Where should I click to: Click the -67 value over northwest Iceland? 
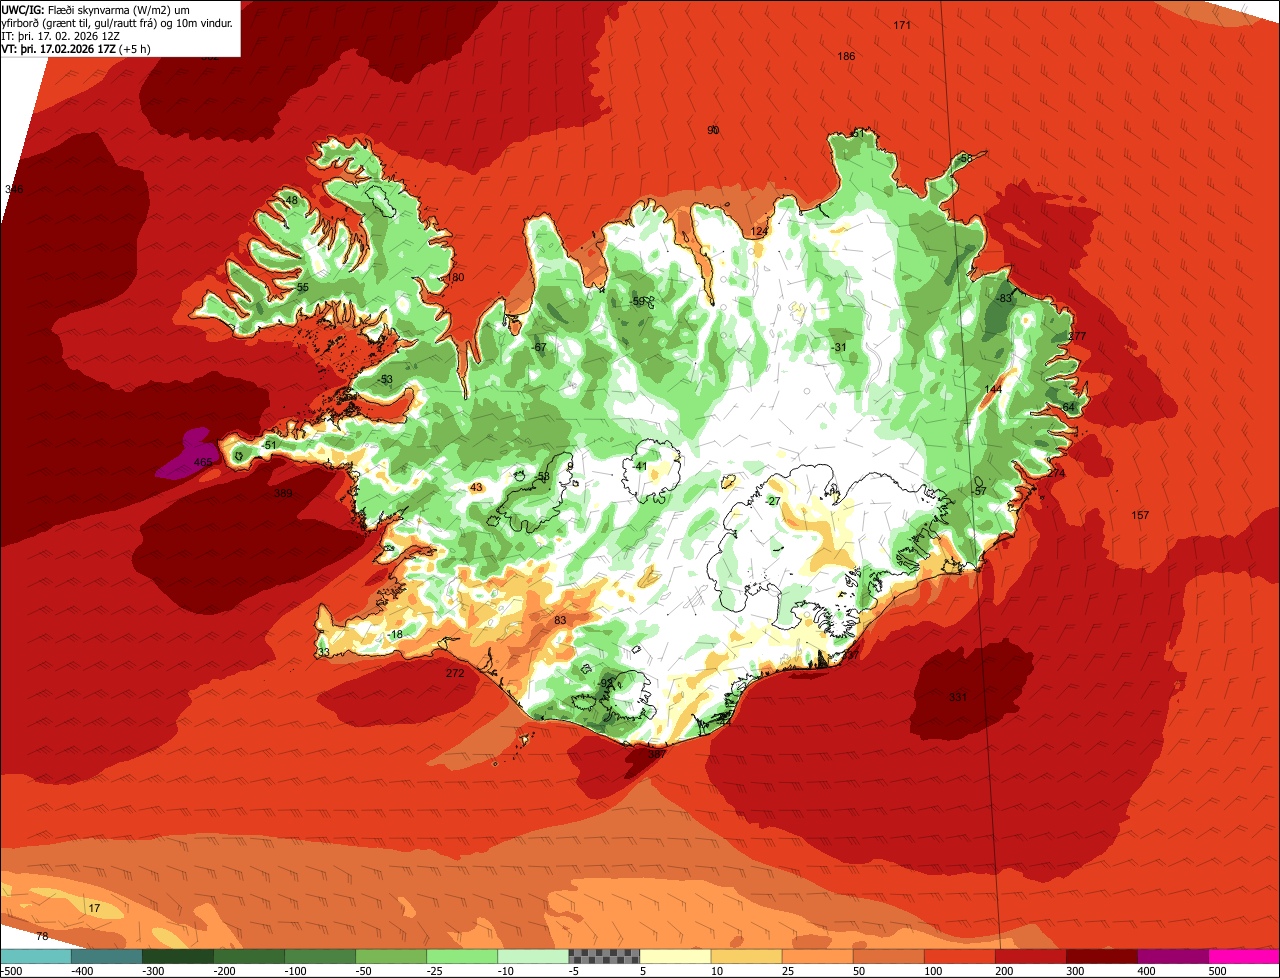539,347
